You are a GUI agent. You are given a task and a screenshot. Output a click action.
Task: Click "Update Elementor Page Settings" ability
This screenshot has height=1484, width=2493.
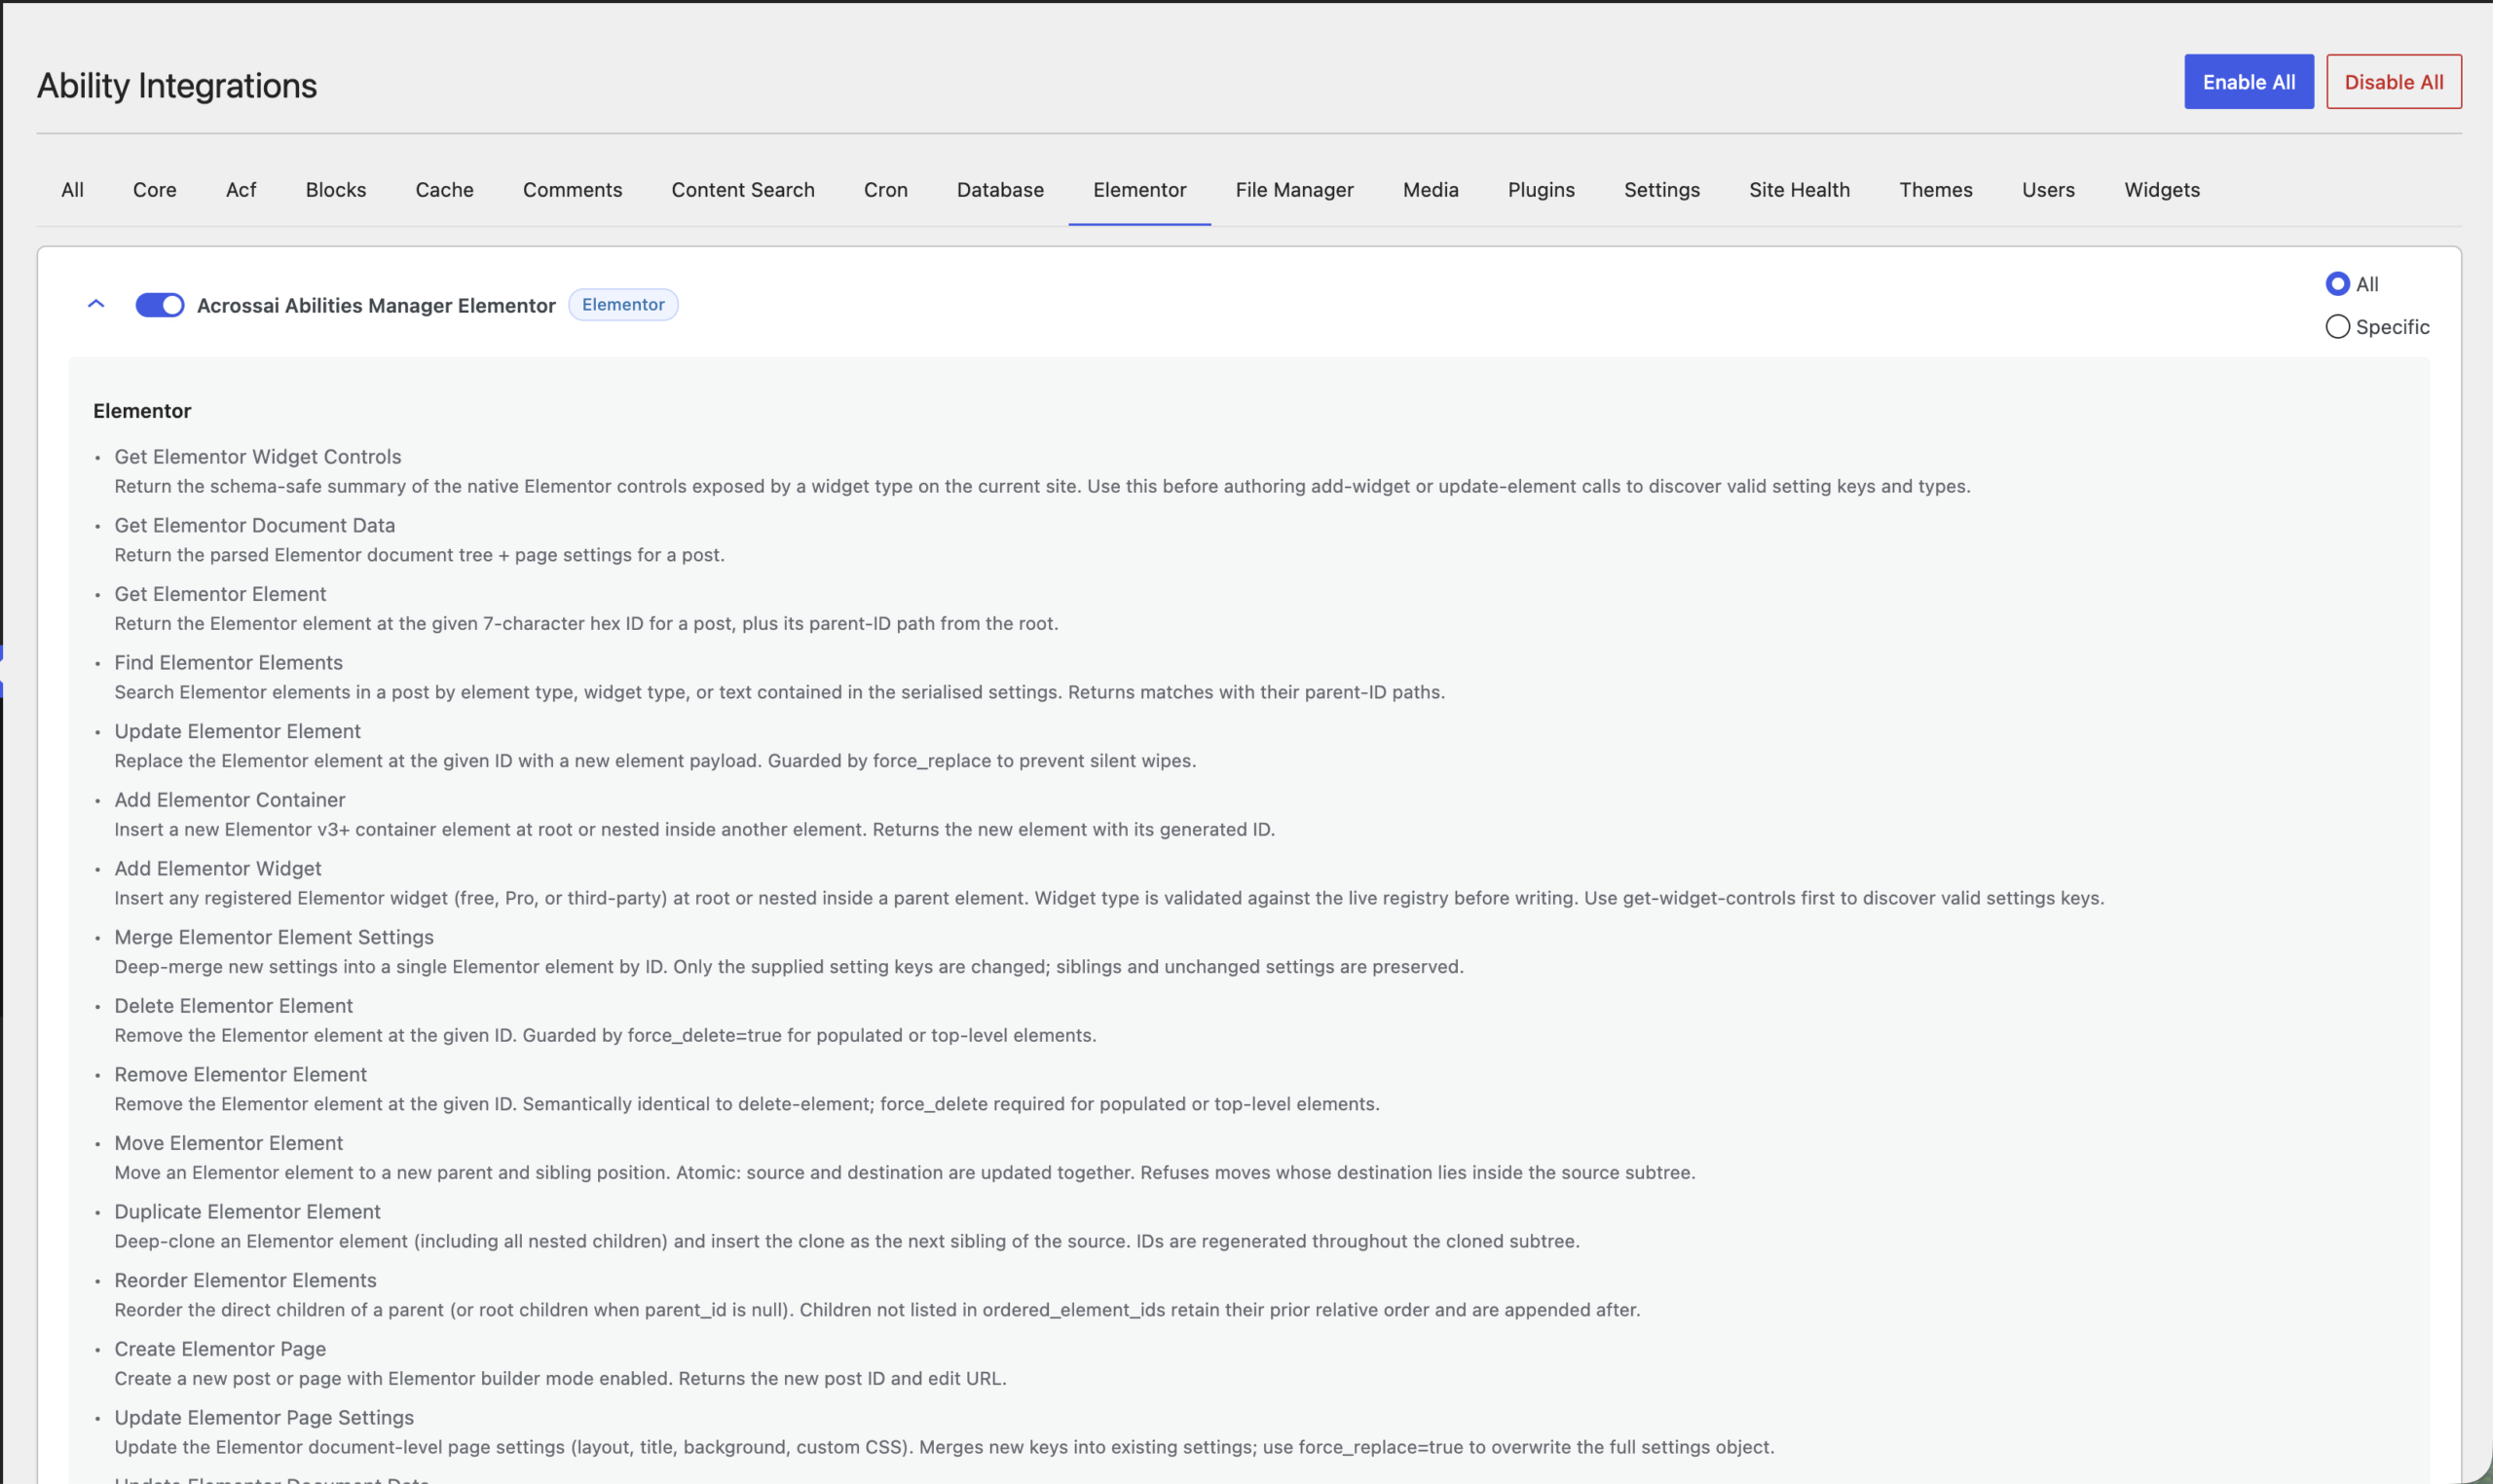[x=264, y=1418]
